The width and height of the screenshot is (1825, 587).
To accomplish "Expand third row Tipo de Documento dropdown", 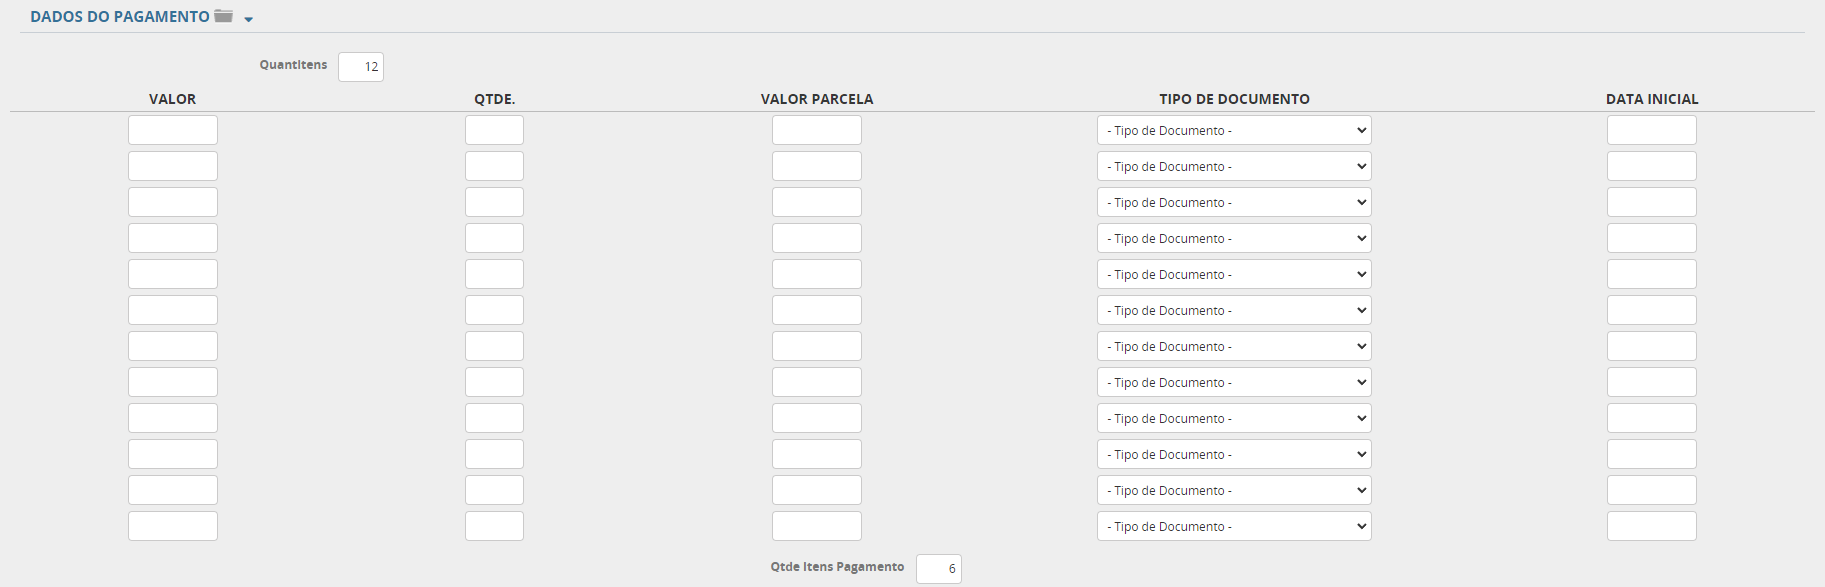I will point(1234,203).
